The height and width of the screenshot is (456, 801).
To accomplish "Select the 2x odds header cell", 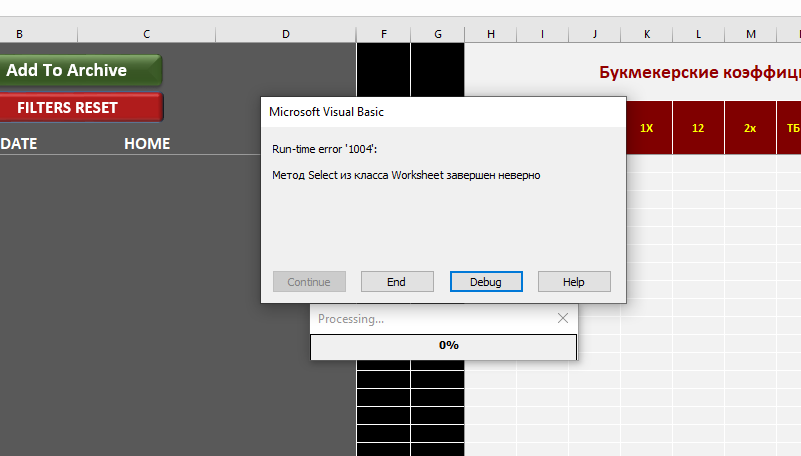I will 750,128.
